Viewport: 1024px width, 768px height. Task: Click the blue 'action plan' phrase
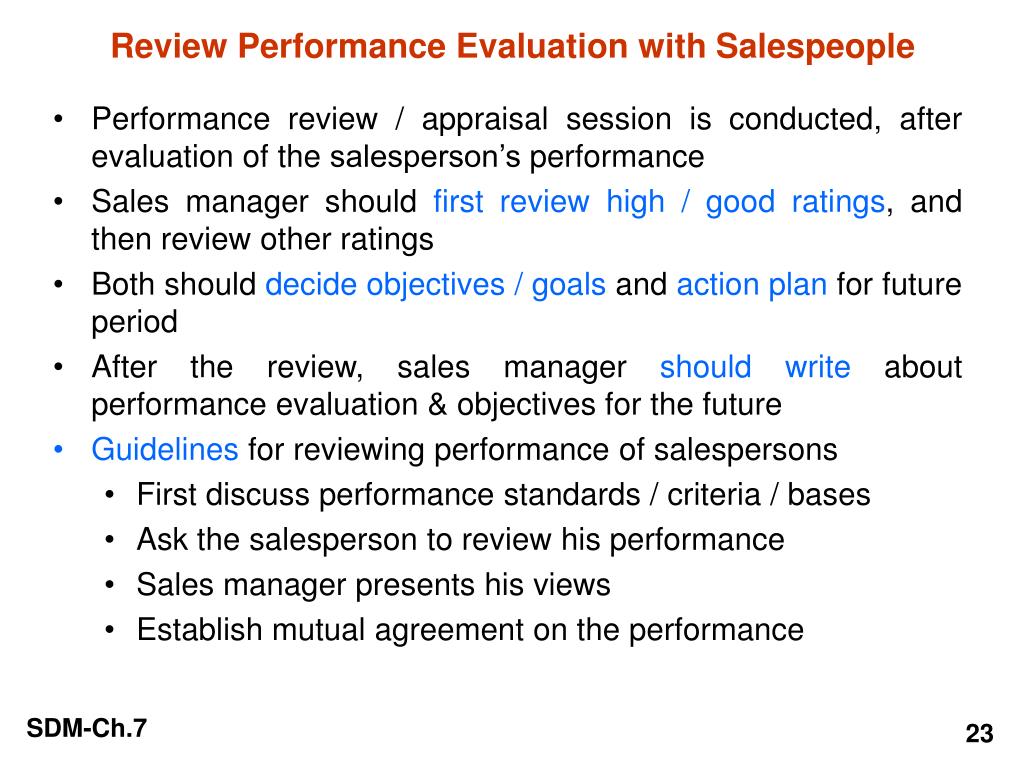click(752, 285)
